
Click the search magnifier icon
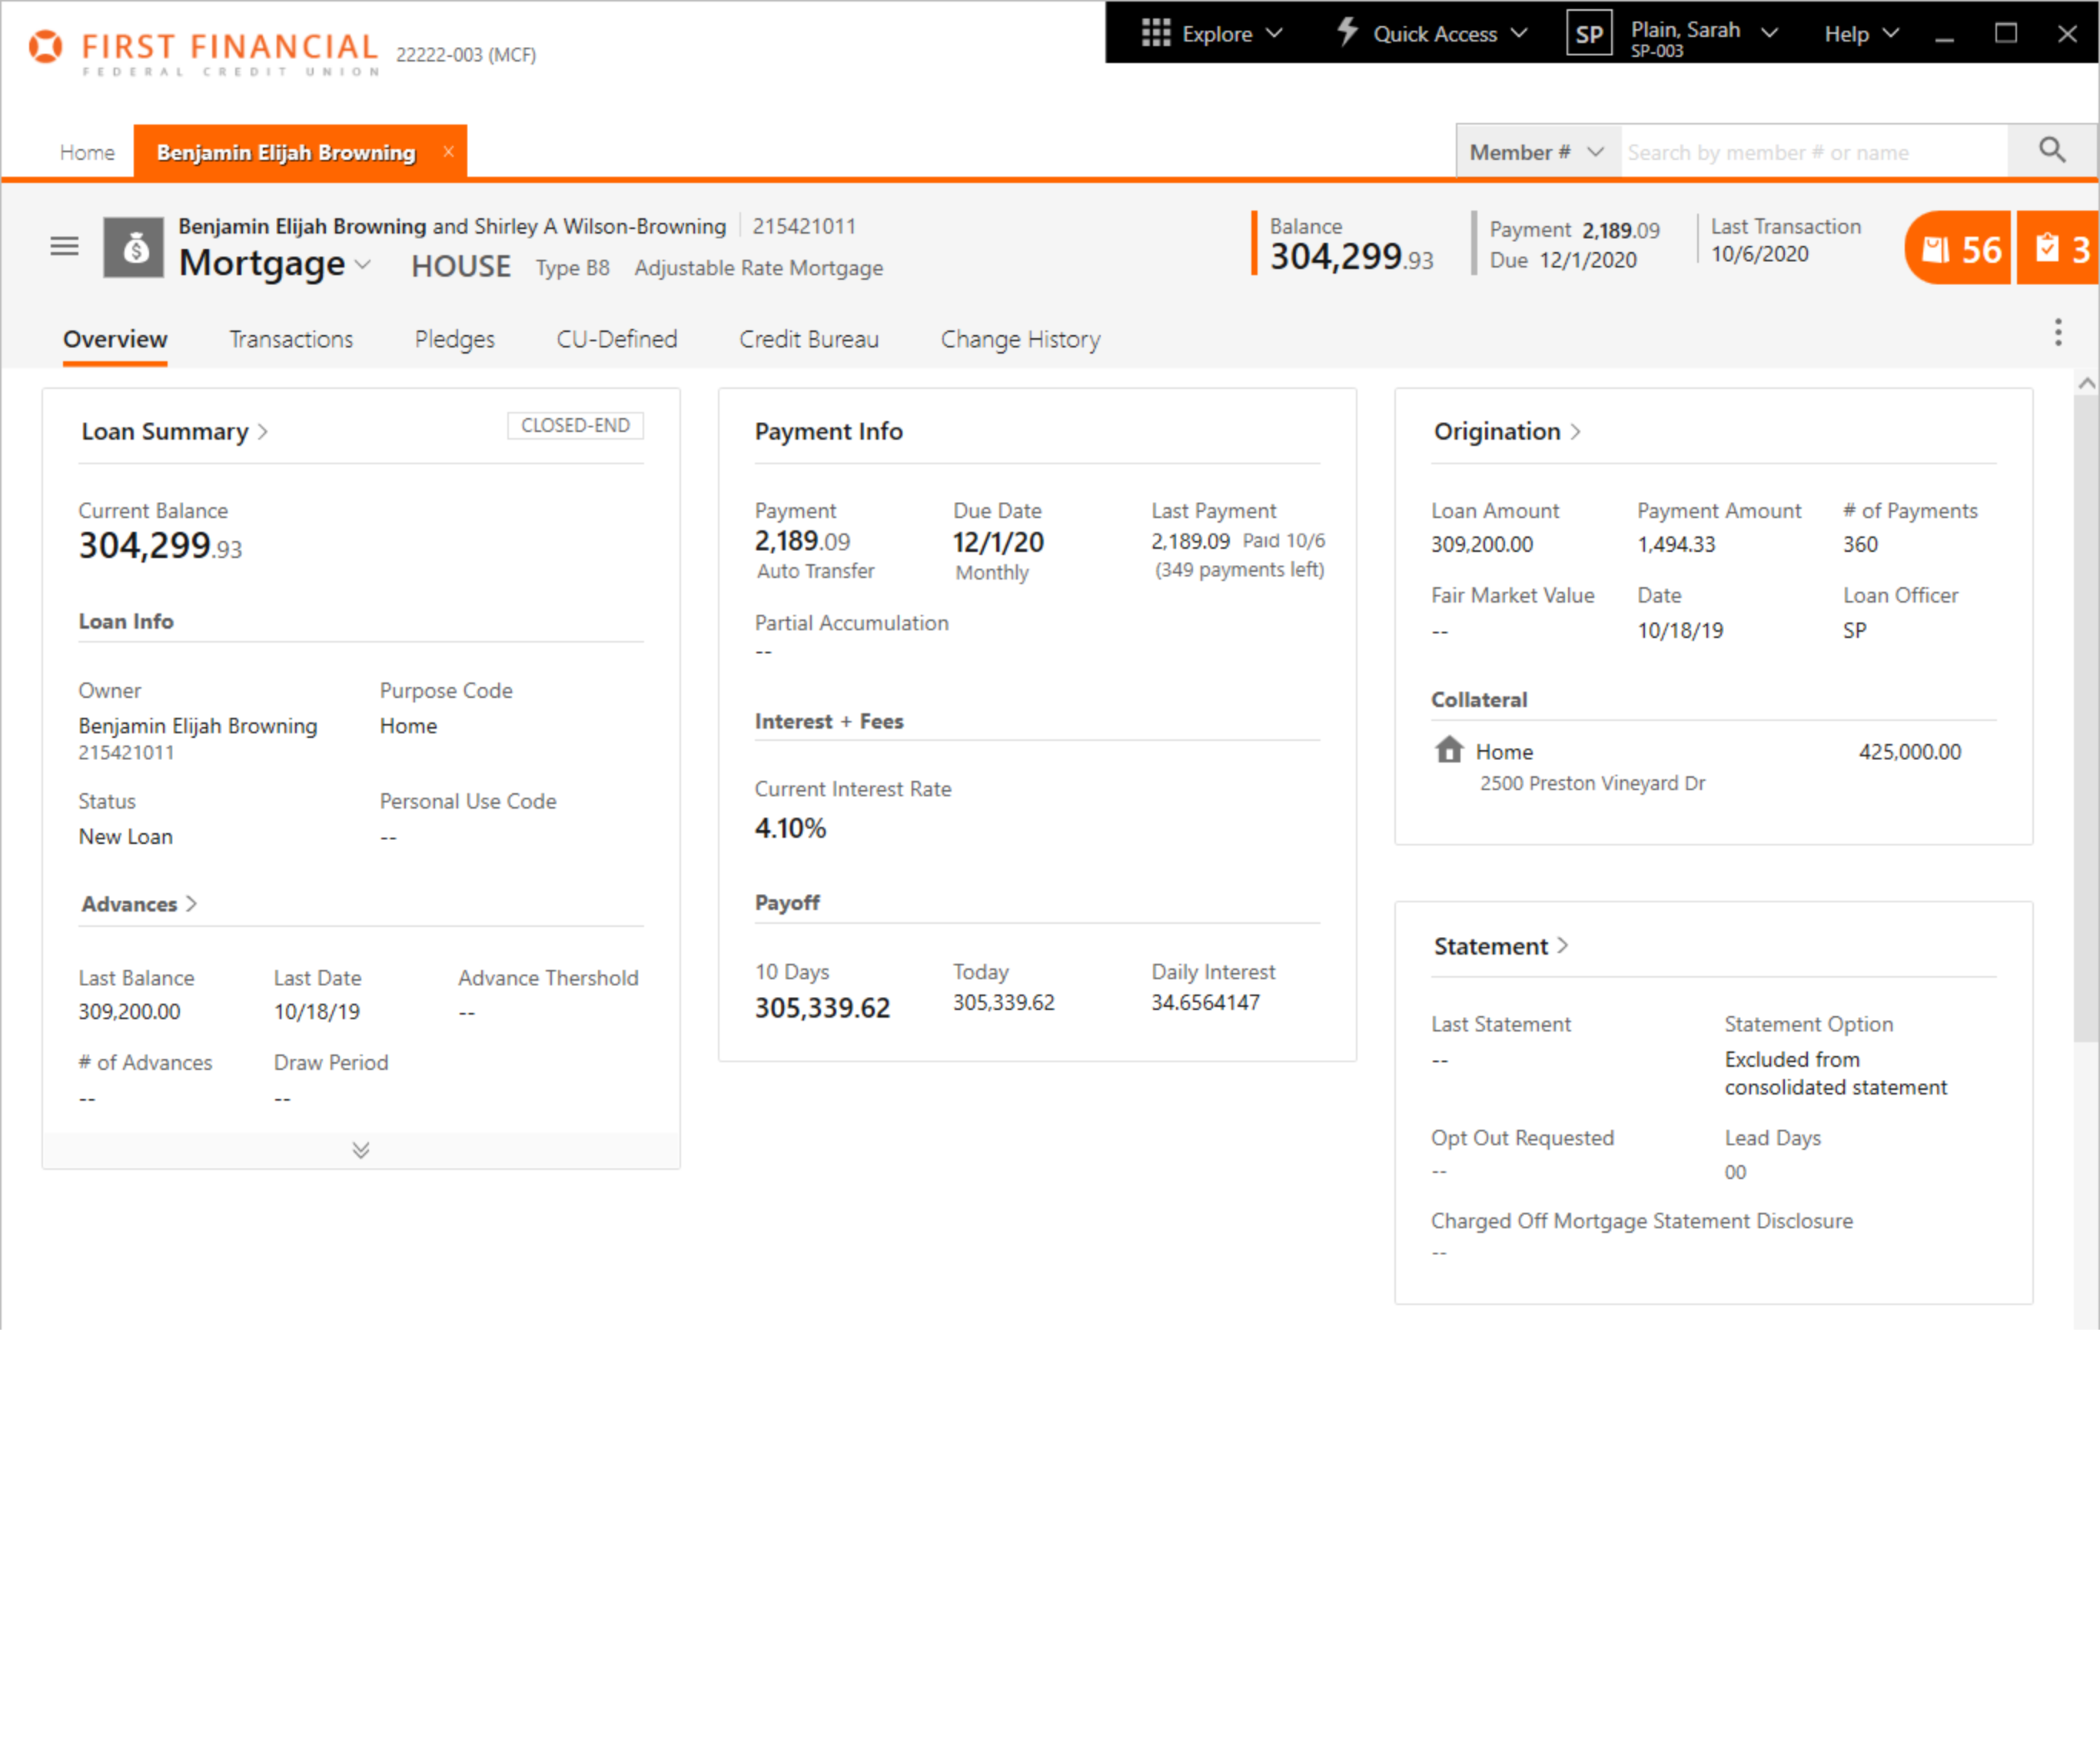(x=2052, y=151)
